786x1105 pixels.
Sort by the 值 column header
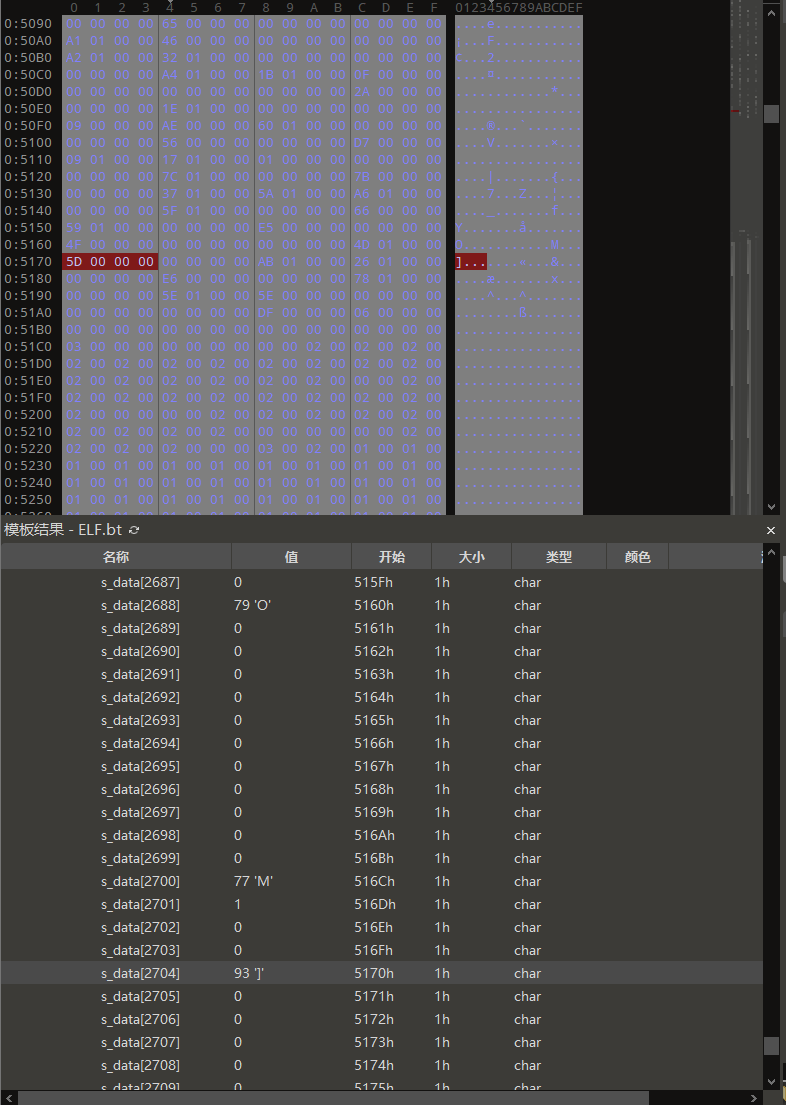pyautogui.click(x=291, y=557)
